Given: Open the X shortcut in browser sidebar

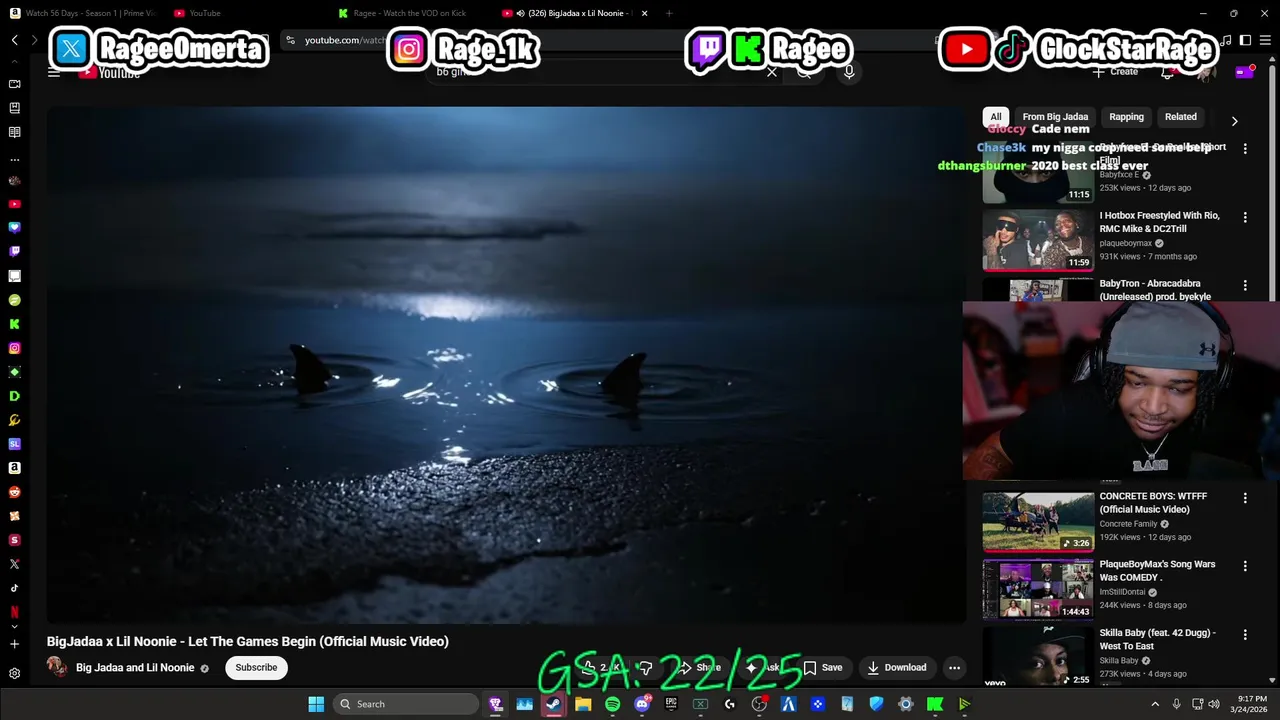Looking at the screenshot, I should tap(14, 564).
